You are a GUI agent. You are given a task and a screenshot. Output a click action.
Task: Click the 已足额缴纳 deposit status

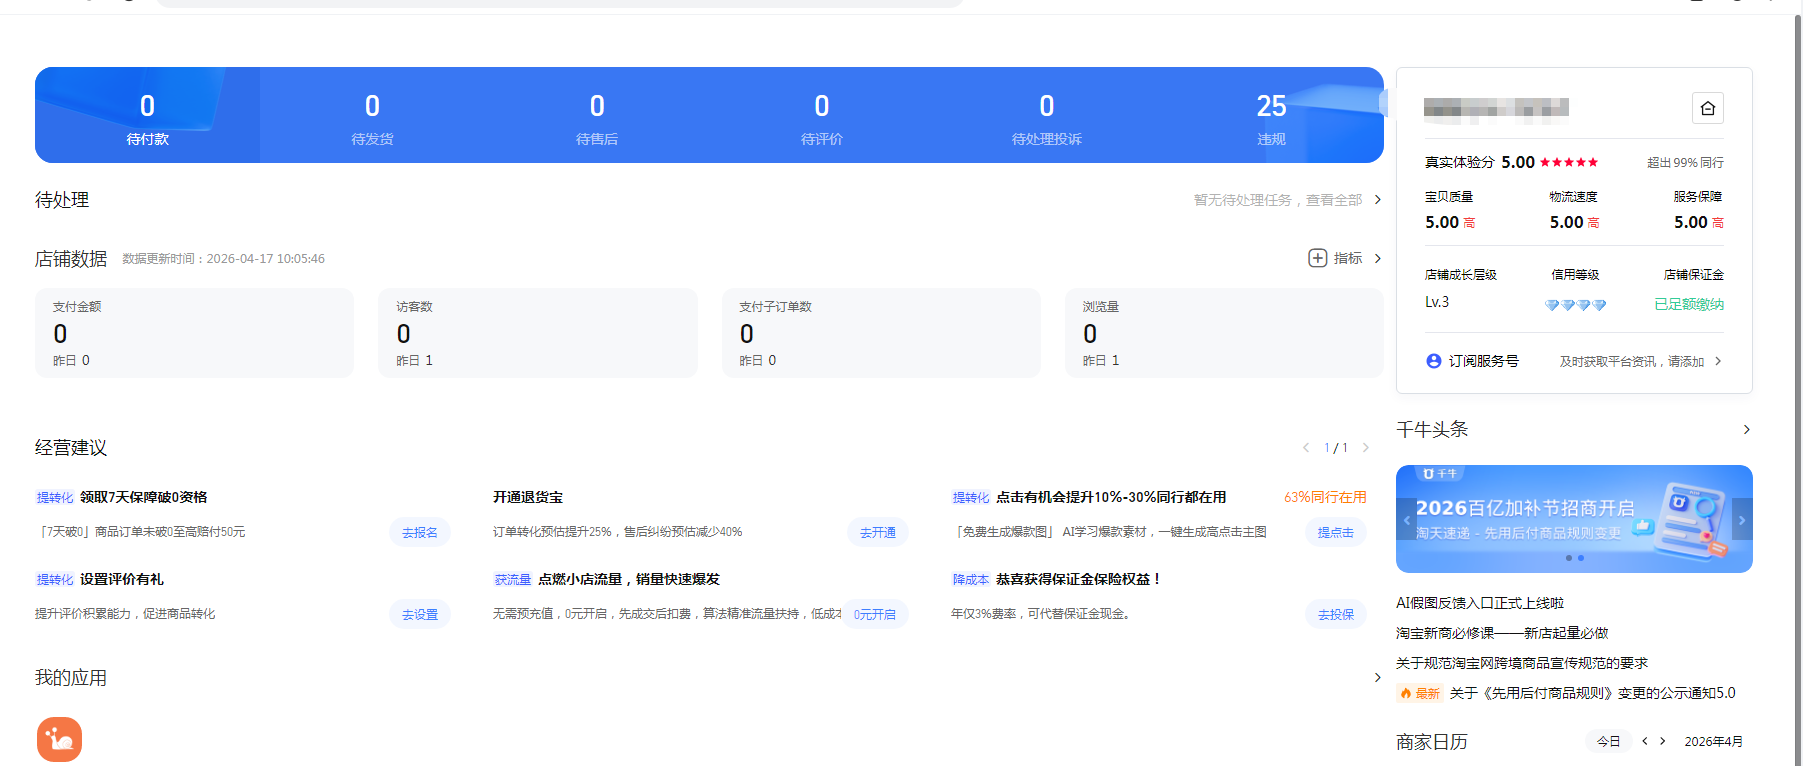1689,304
